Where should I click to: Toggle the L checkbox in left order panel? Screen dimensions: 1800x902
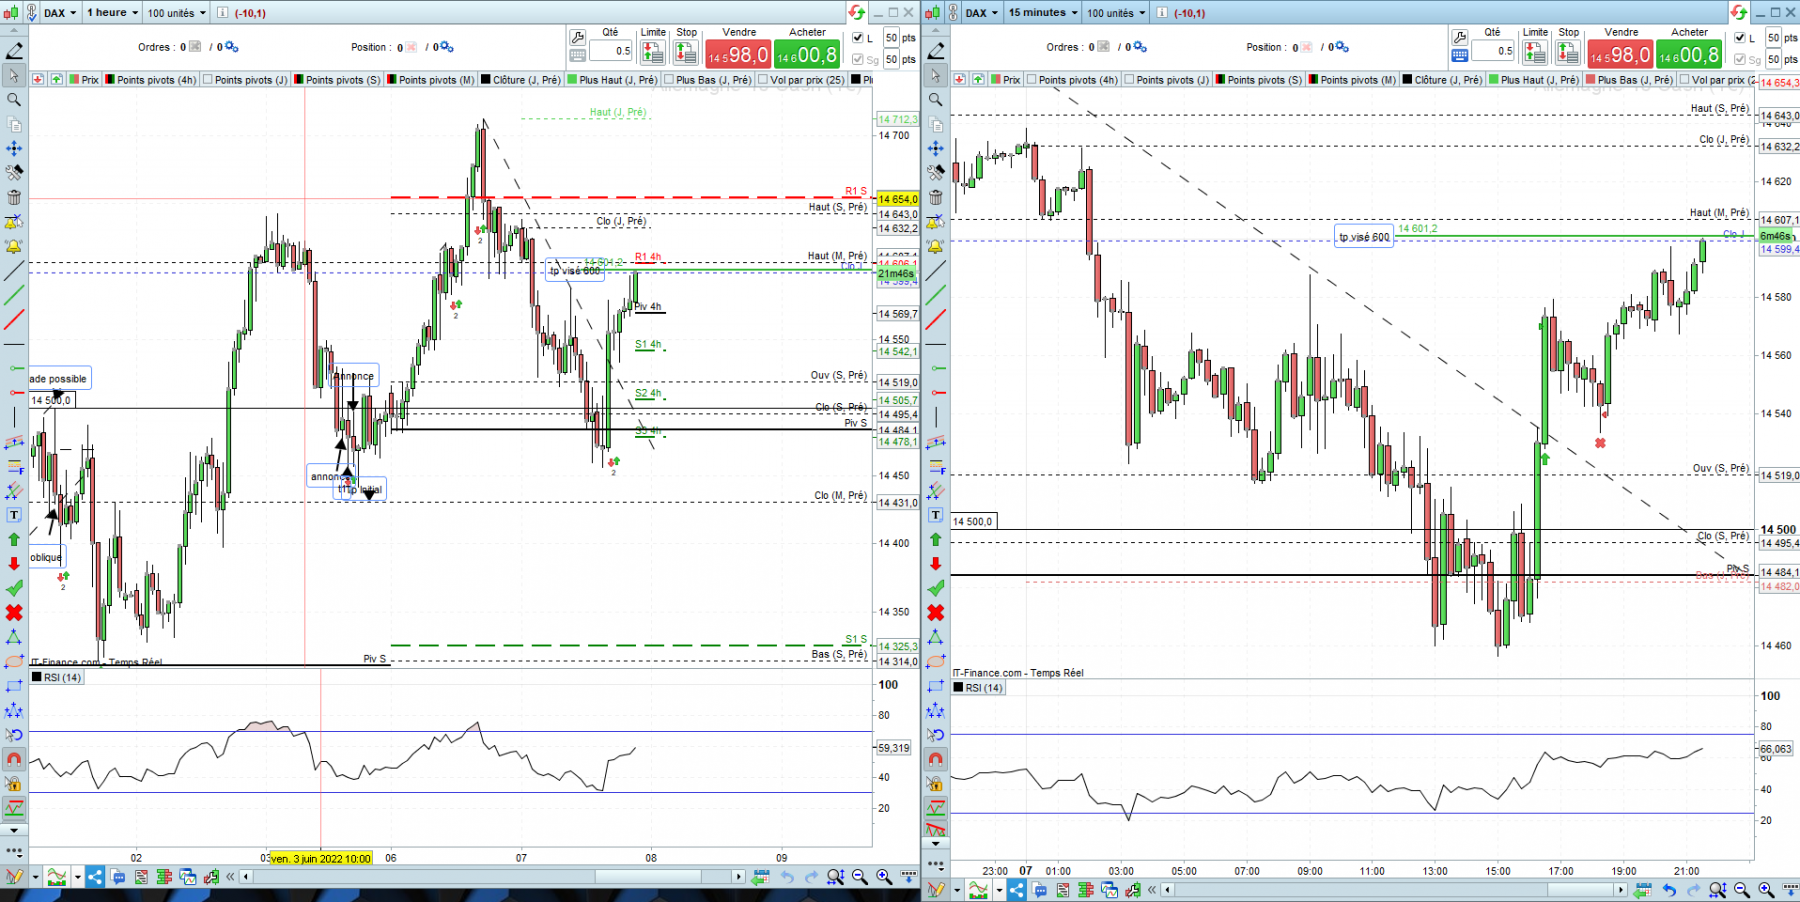(857, 37)
